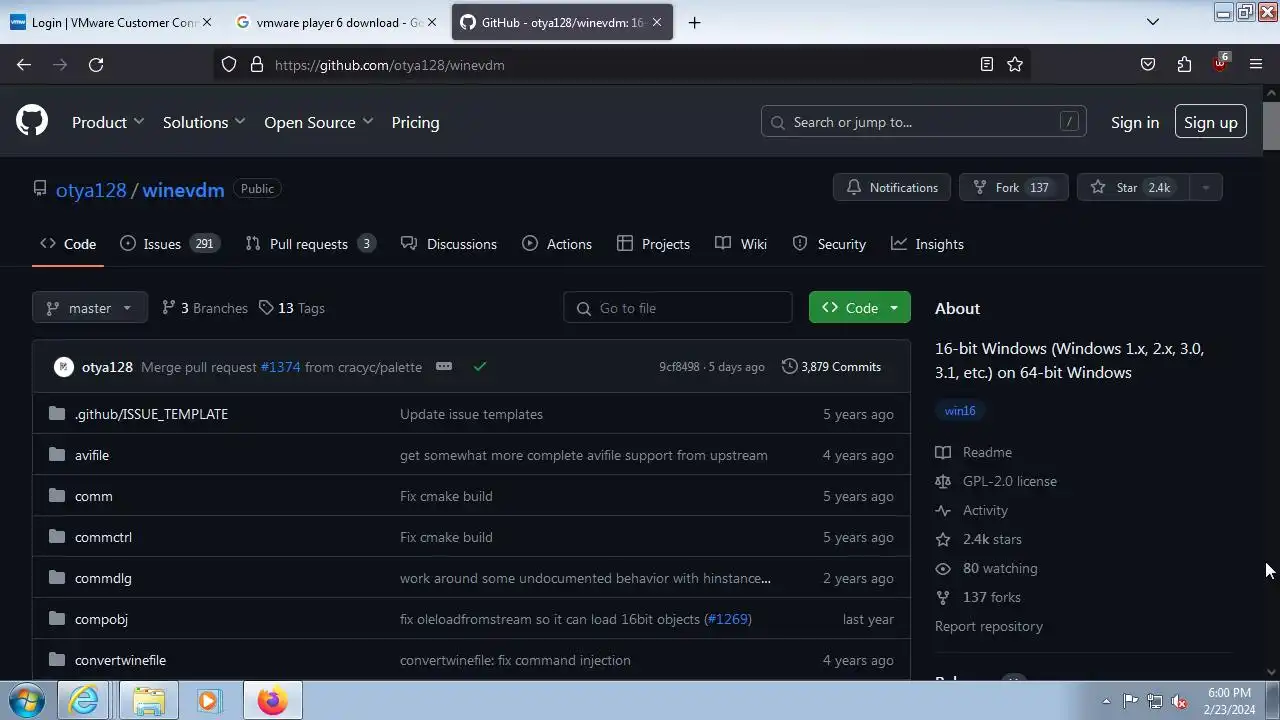1280x720 pixels.
Task: Focus the Search or jump to field
Action: click(x=924, y=122)
